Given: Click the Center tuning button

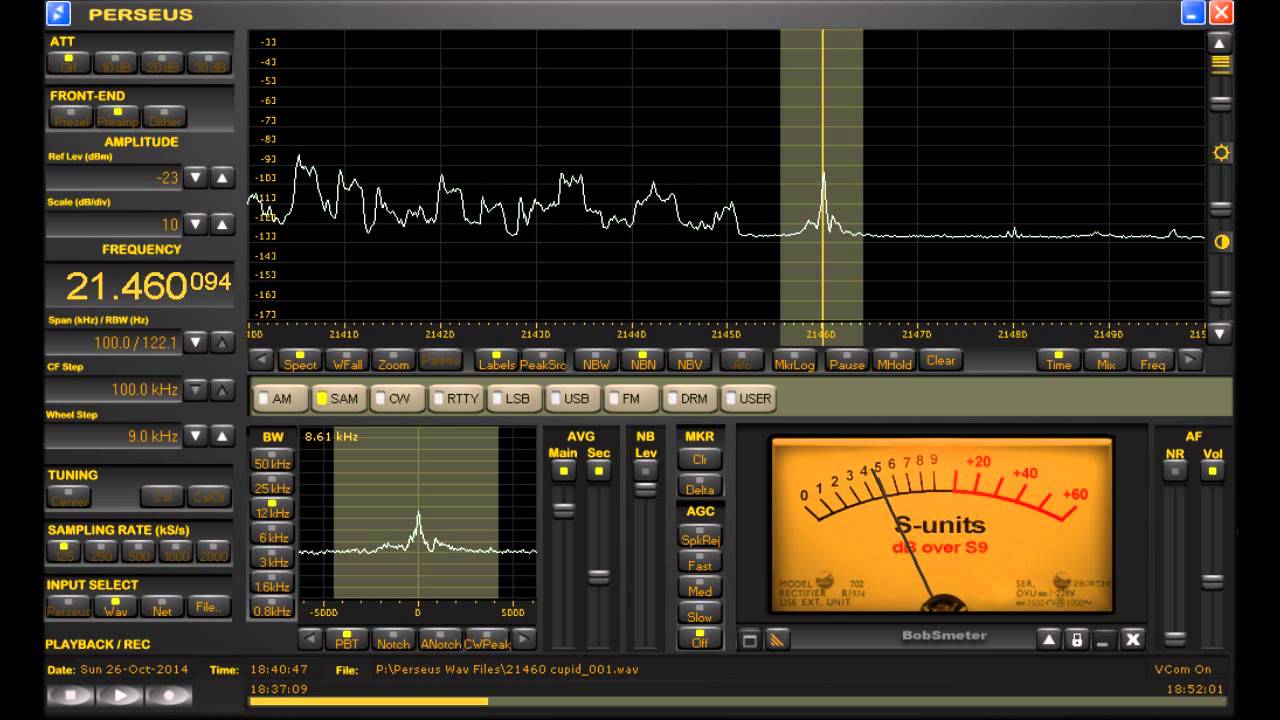Looking at the screenshot, I should pos(70,496).
